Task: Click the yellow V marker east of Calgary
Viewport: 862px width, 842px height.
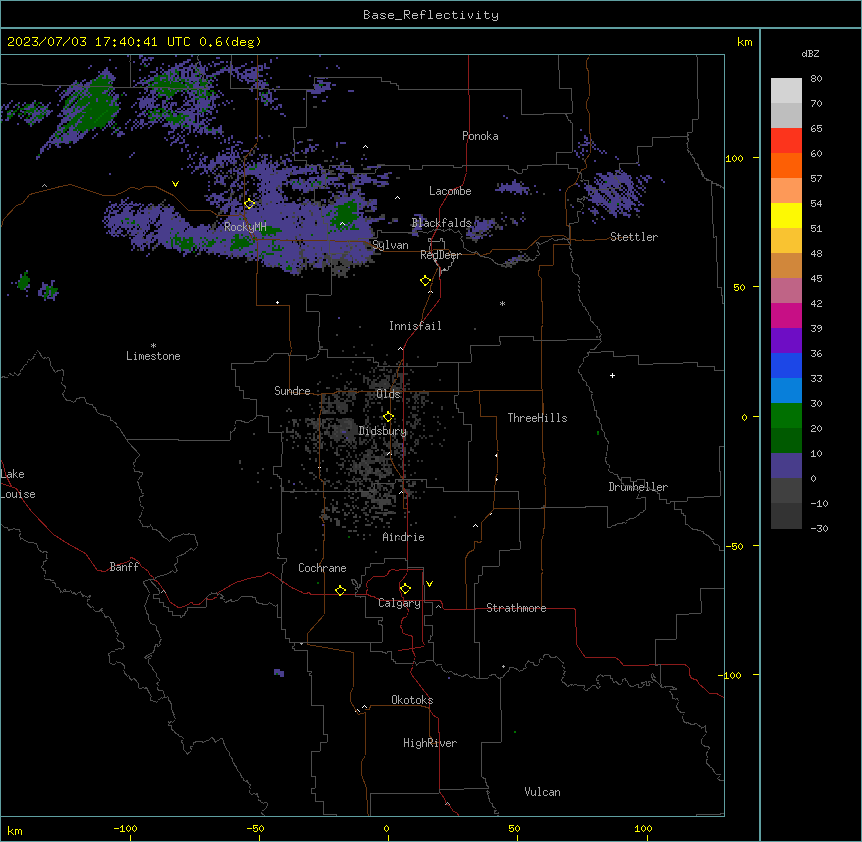Action: (429, 584)
